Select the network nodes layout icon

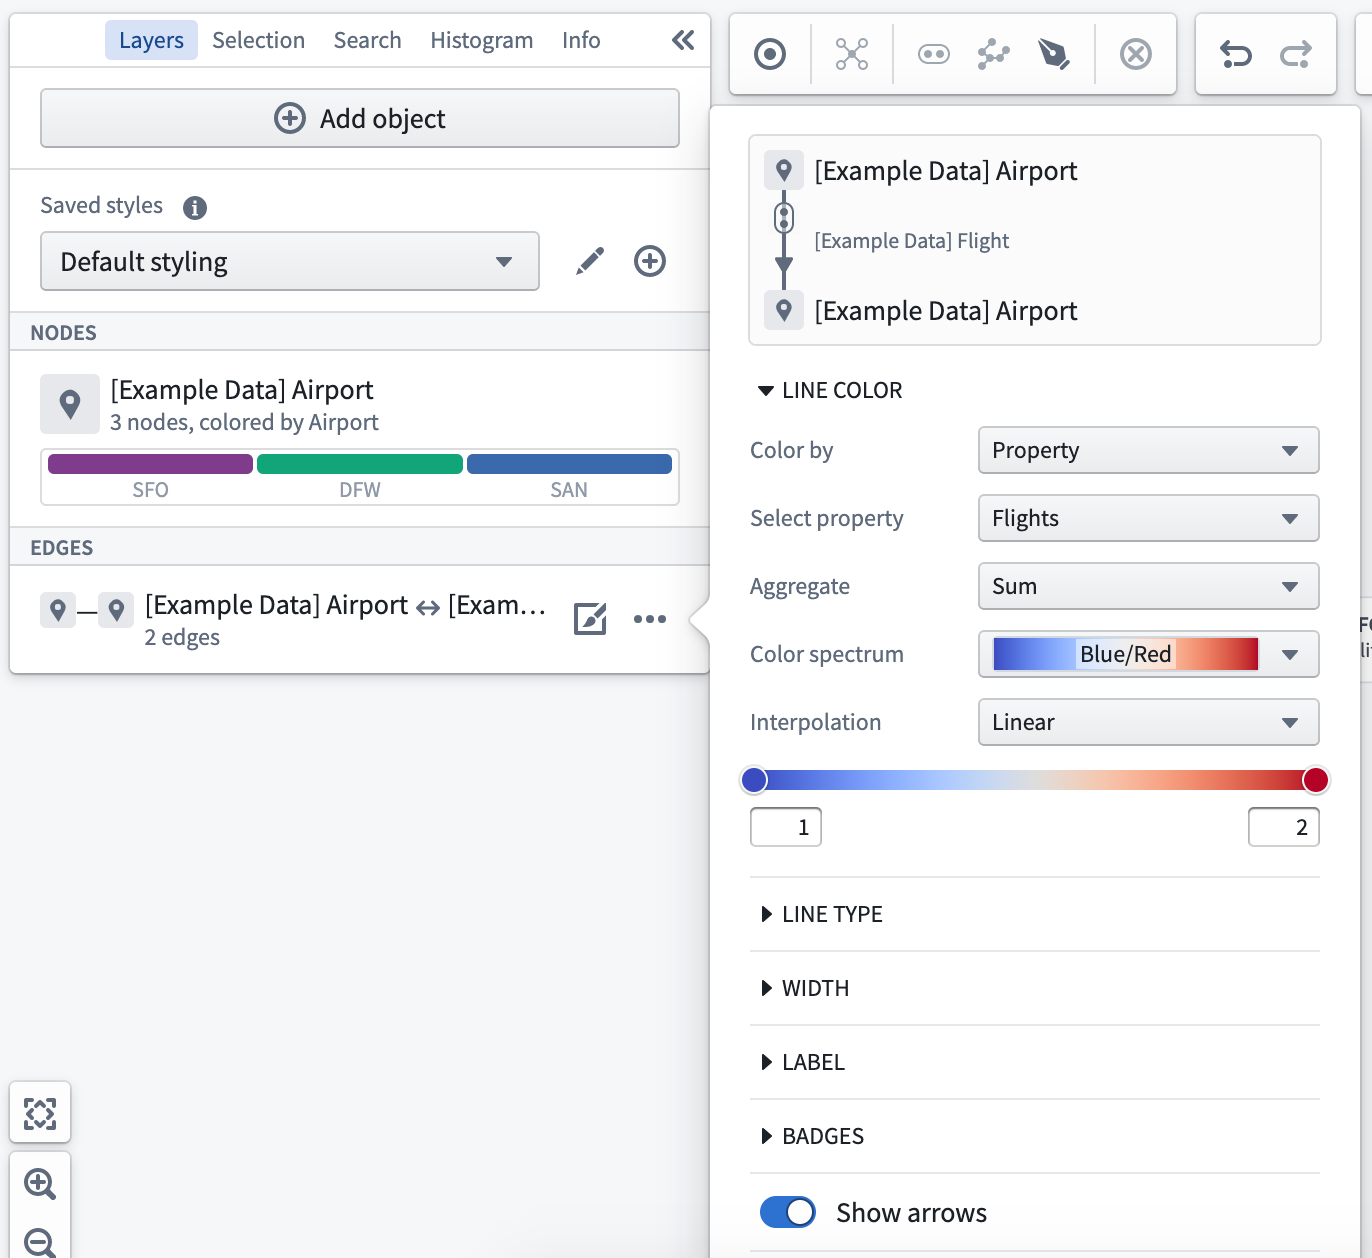[x=852, y=54]
